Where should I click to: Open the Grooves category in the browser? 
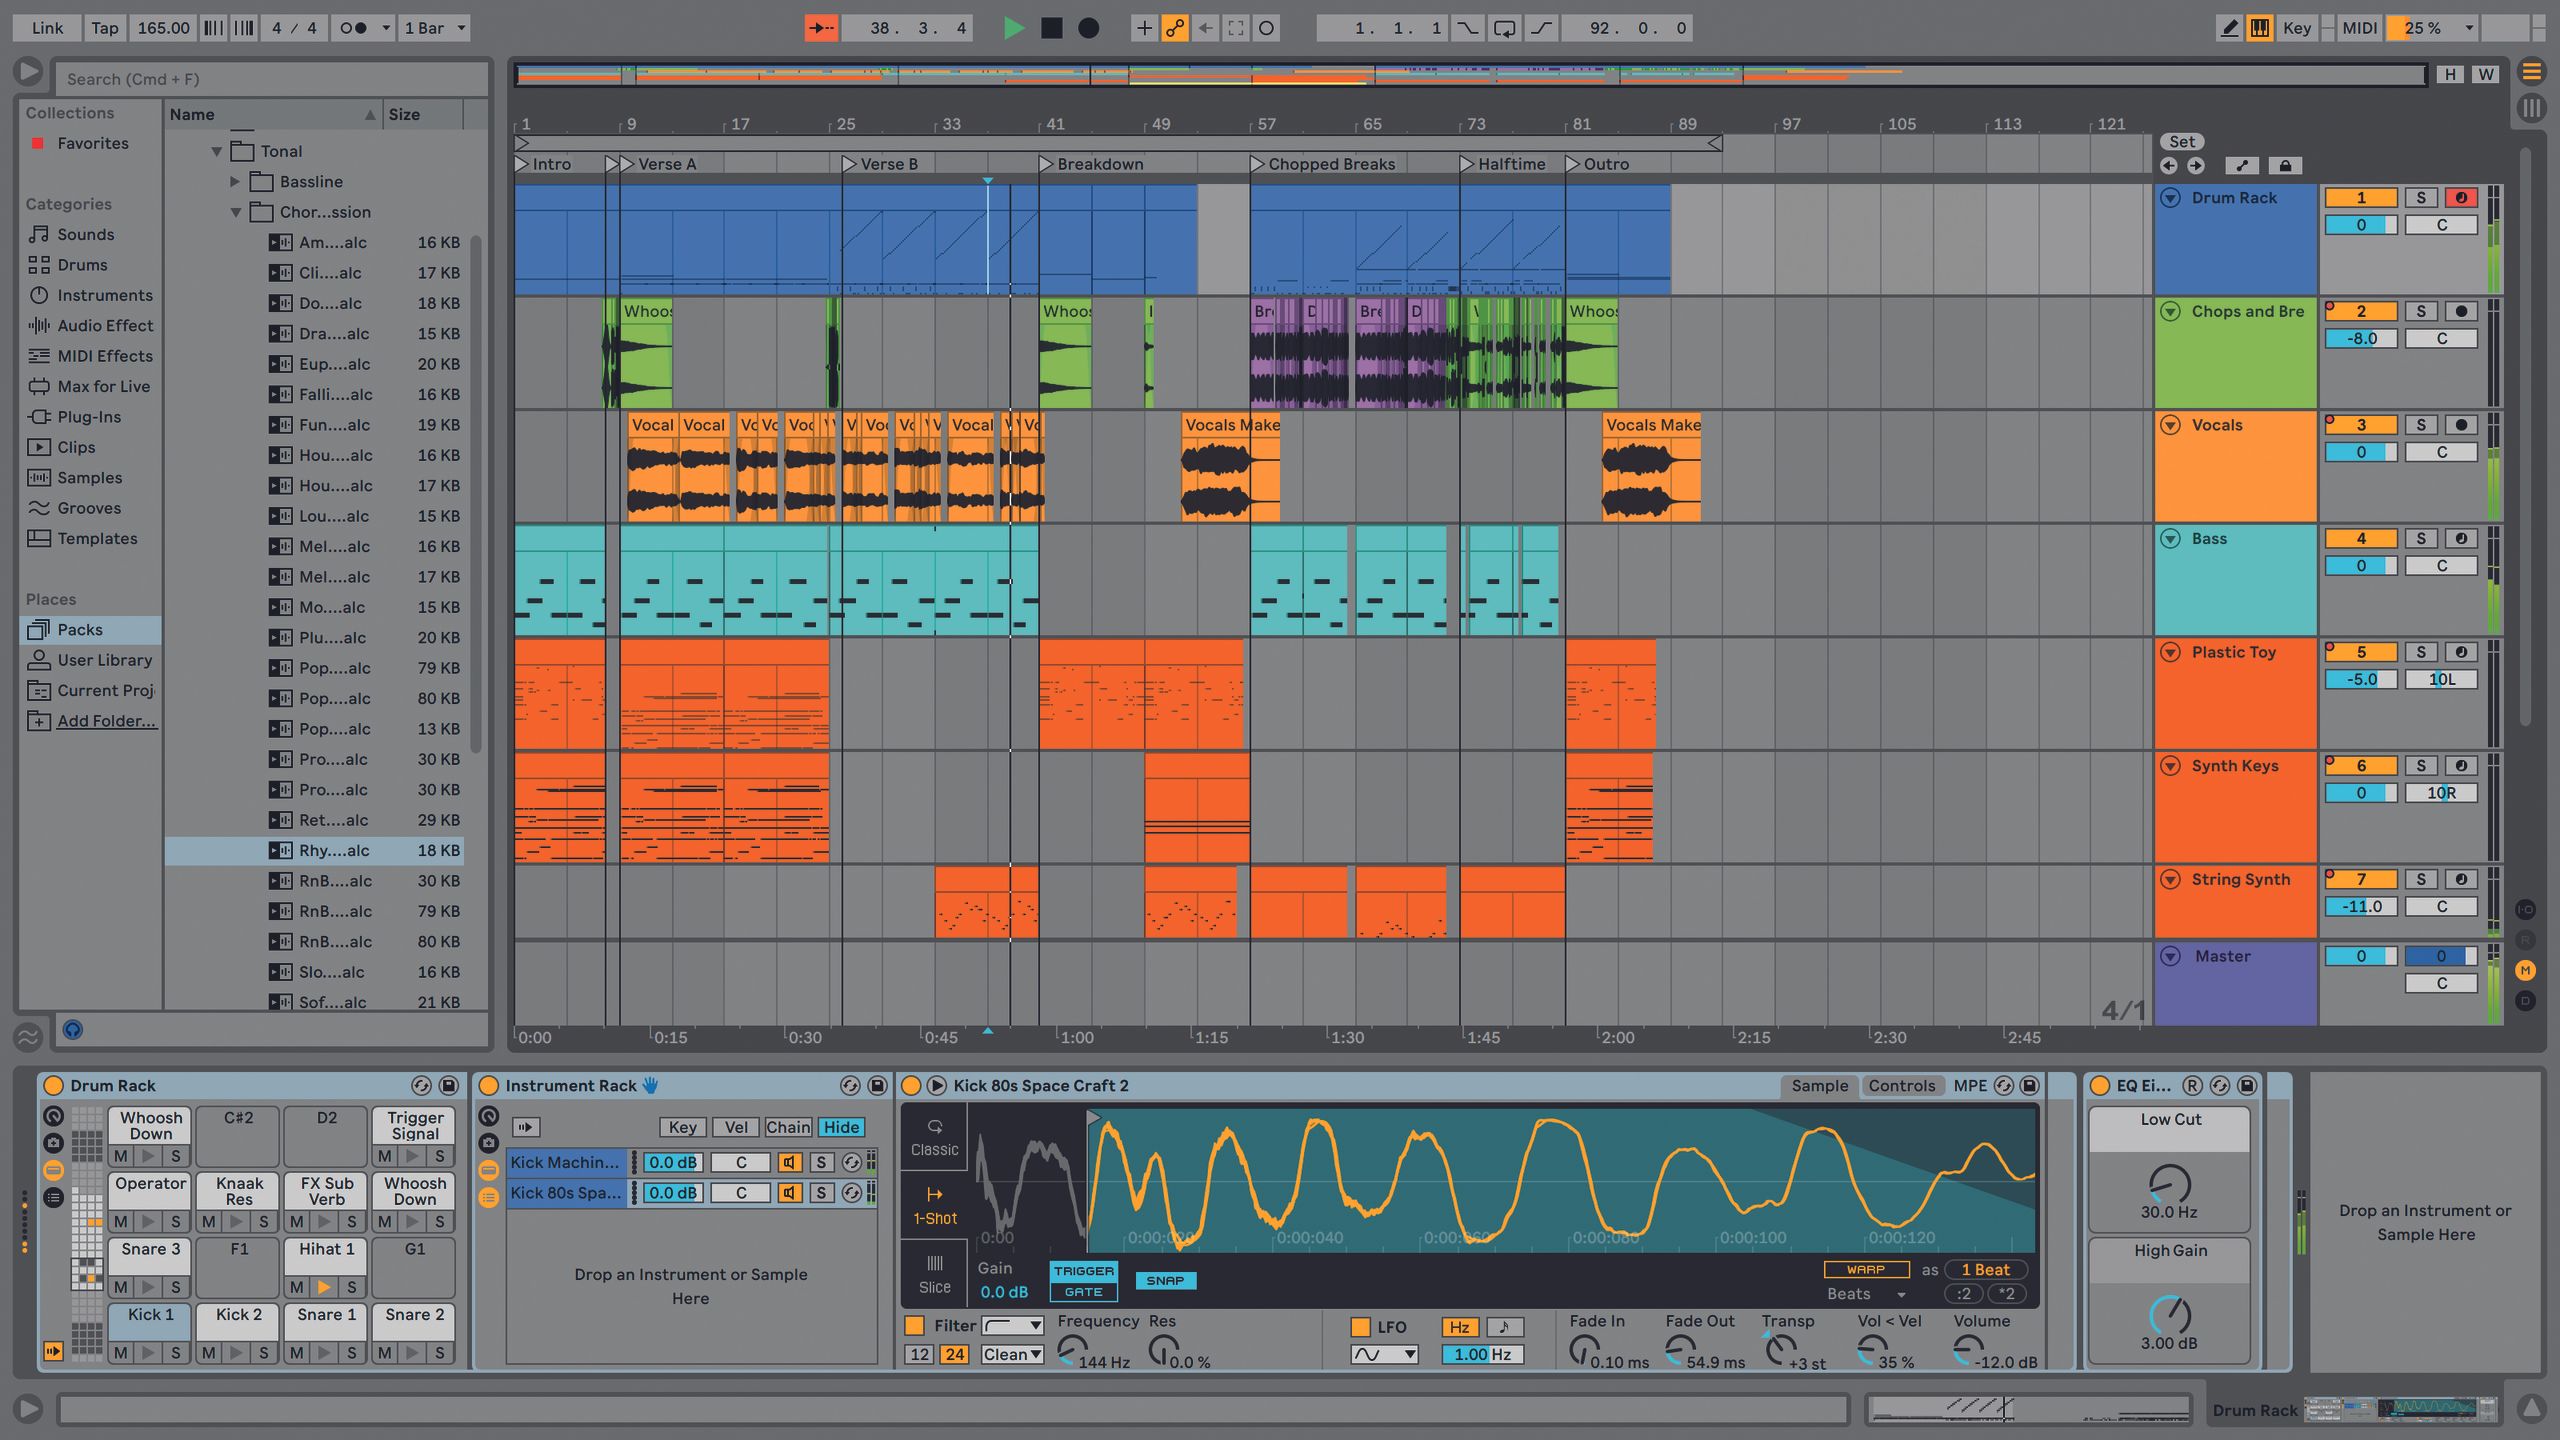coord(88,508)
